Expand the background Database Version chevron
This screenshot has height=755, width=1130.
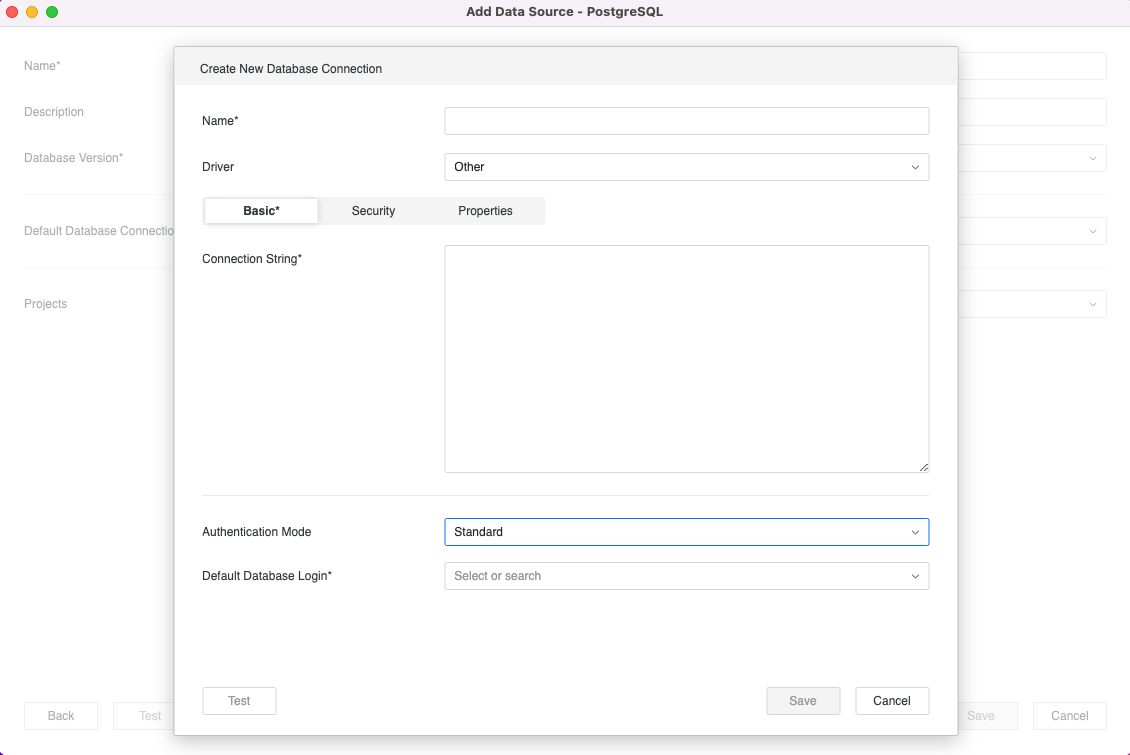(1091, 158)
